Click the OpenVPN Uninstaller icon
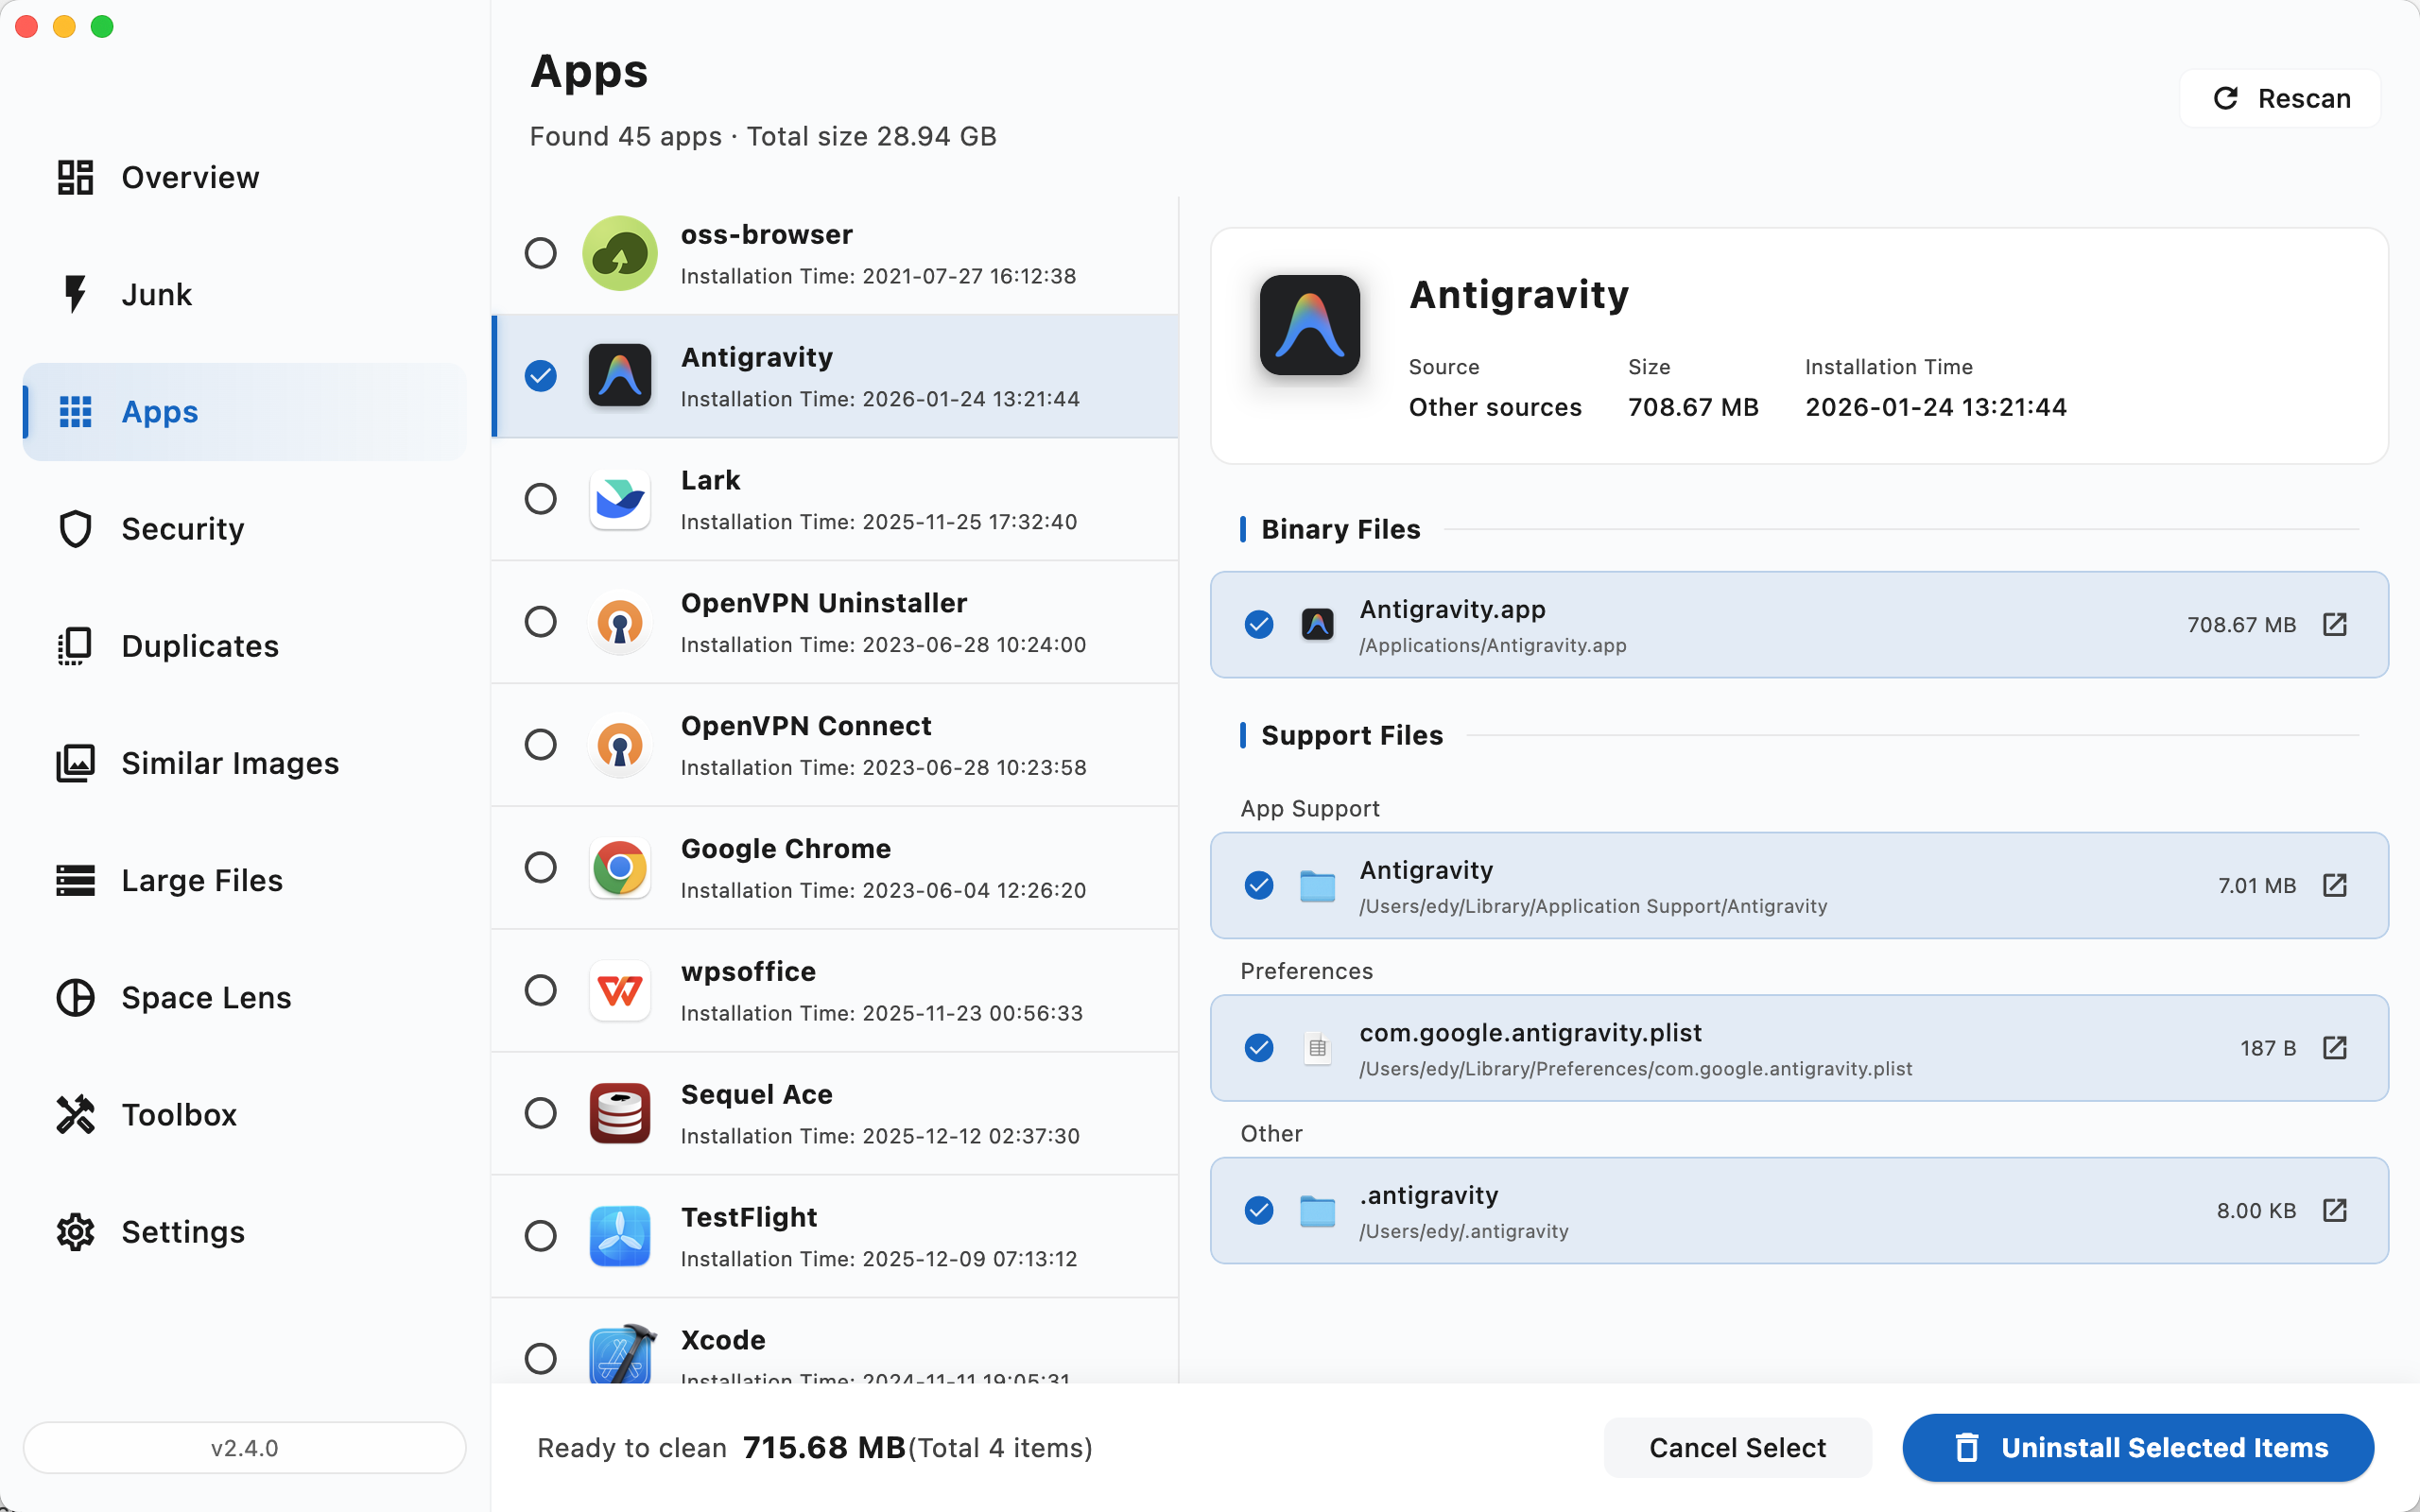The image size is (2420, 1512). 620,622
